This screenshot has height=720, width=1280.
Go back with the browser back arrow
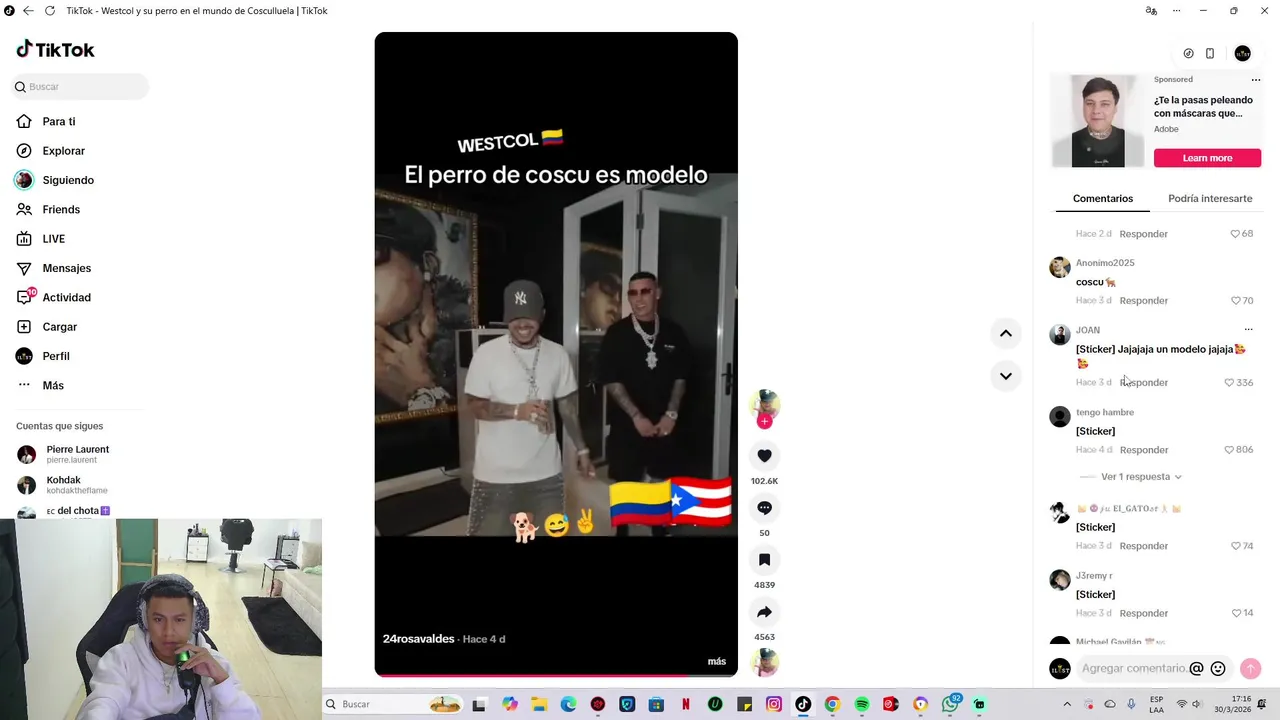(28, 11)
